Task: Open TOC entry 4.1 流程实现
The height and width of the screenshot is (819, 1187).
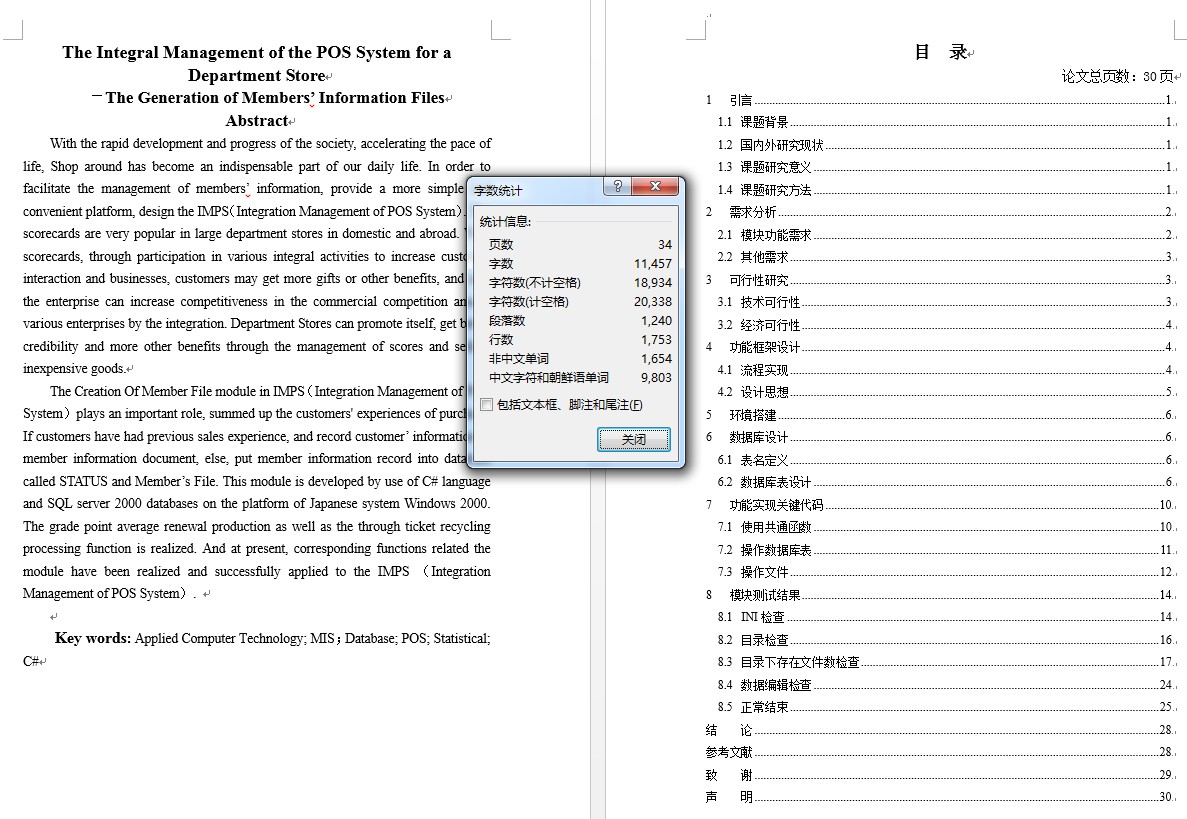Action: point(945,370)
